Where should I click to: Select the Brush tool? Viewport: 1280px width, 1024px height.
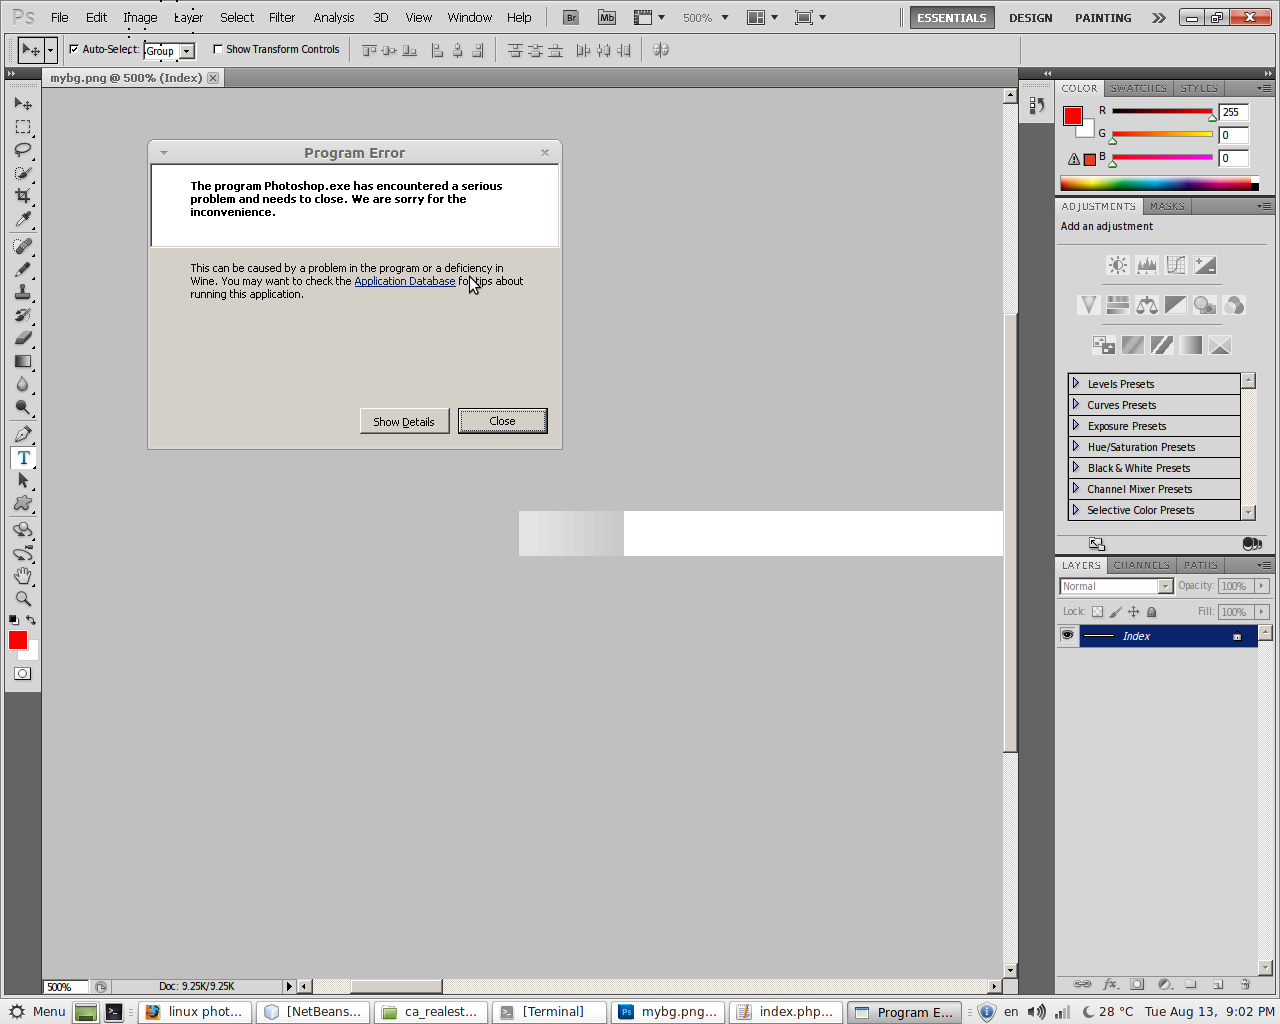tap(23, 269)
